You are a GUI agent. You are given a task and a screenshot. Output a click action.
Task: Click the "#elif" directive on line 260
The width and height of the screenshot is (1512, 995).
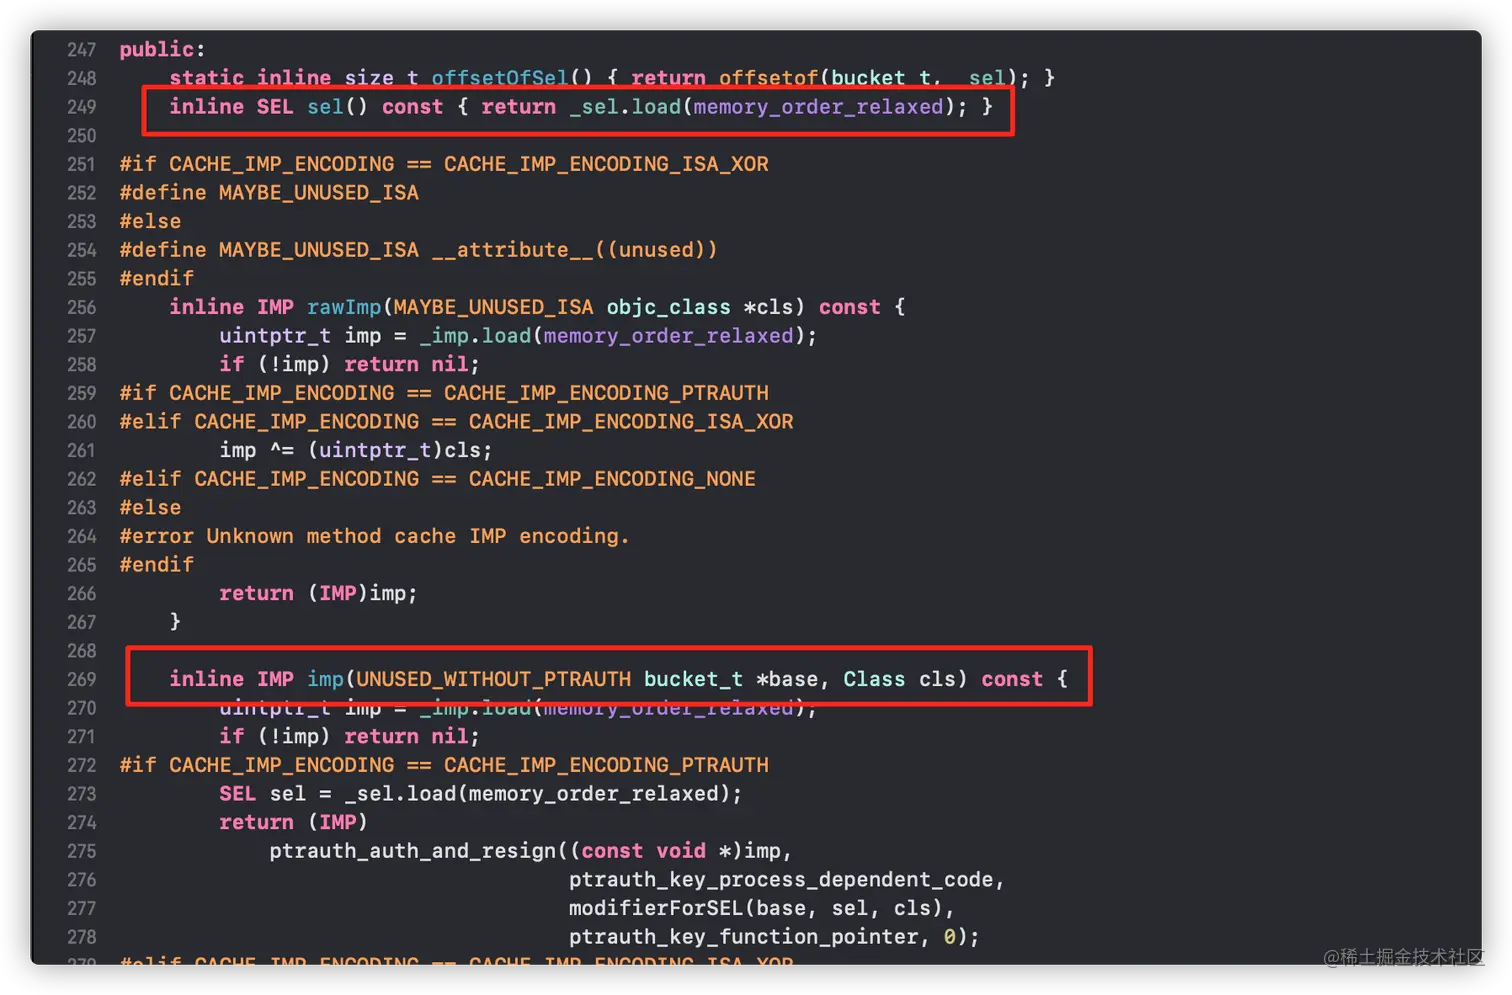coord(150,422)
